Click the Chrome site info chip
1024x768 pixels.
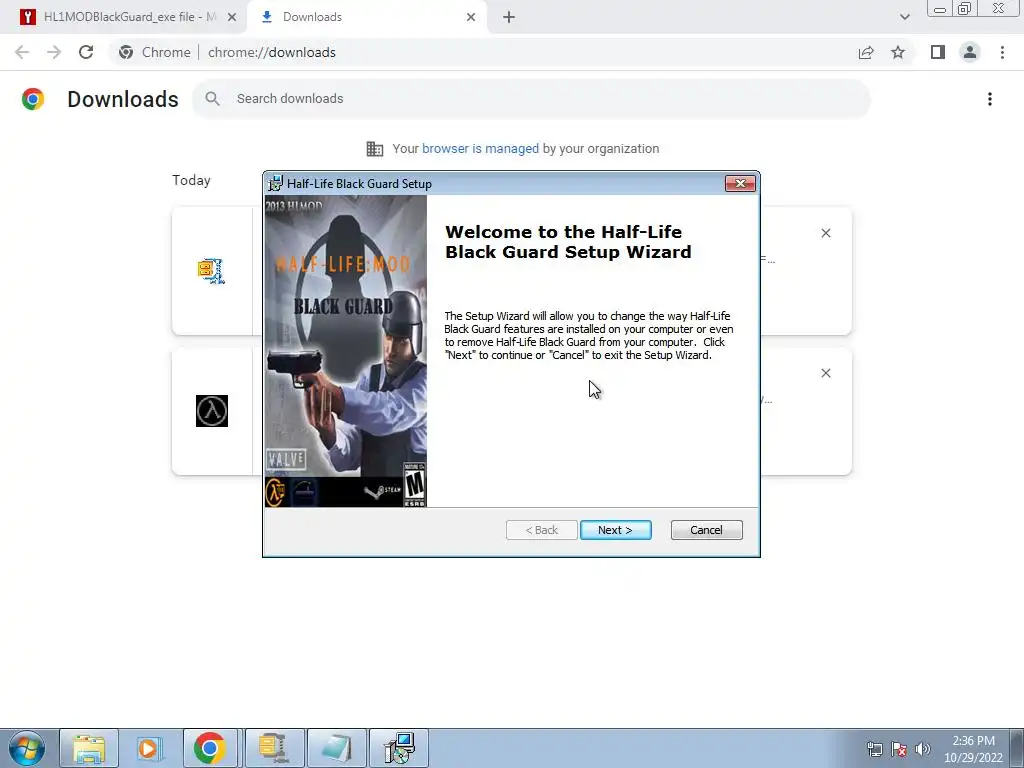pyautogui.click(x=155, y=52)
